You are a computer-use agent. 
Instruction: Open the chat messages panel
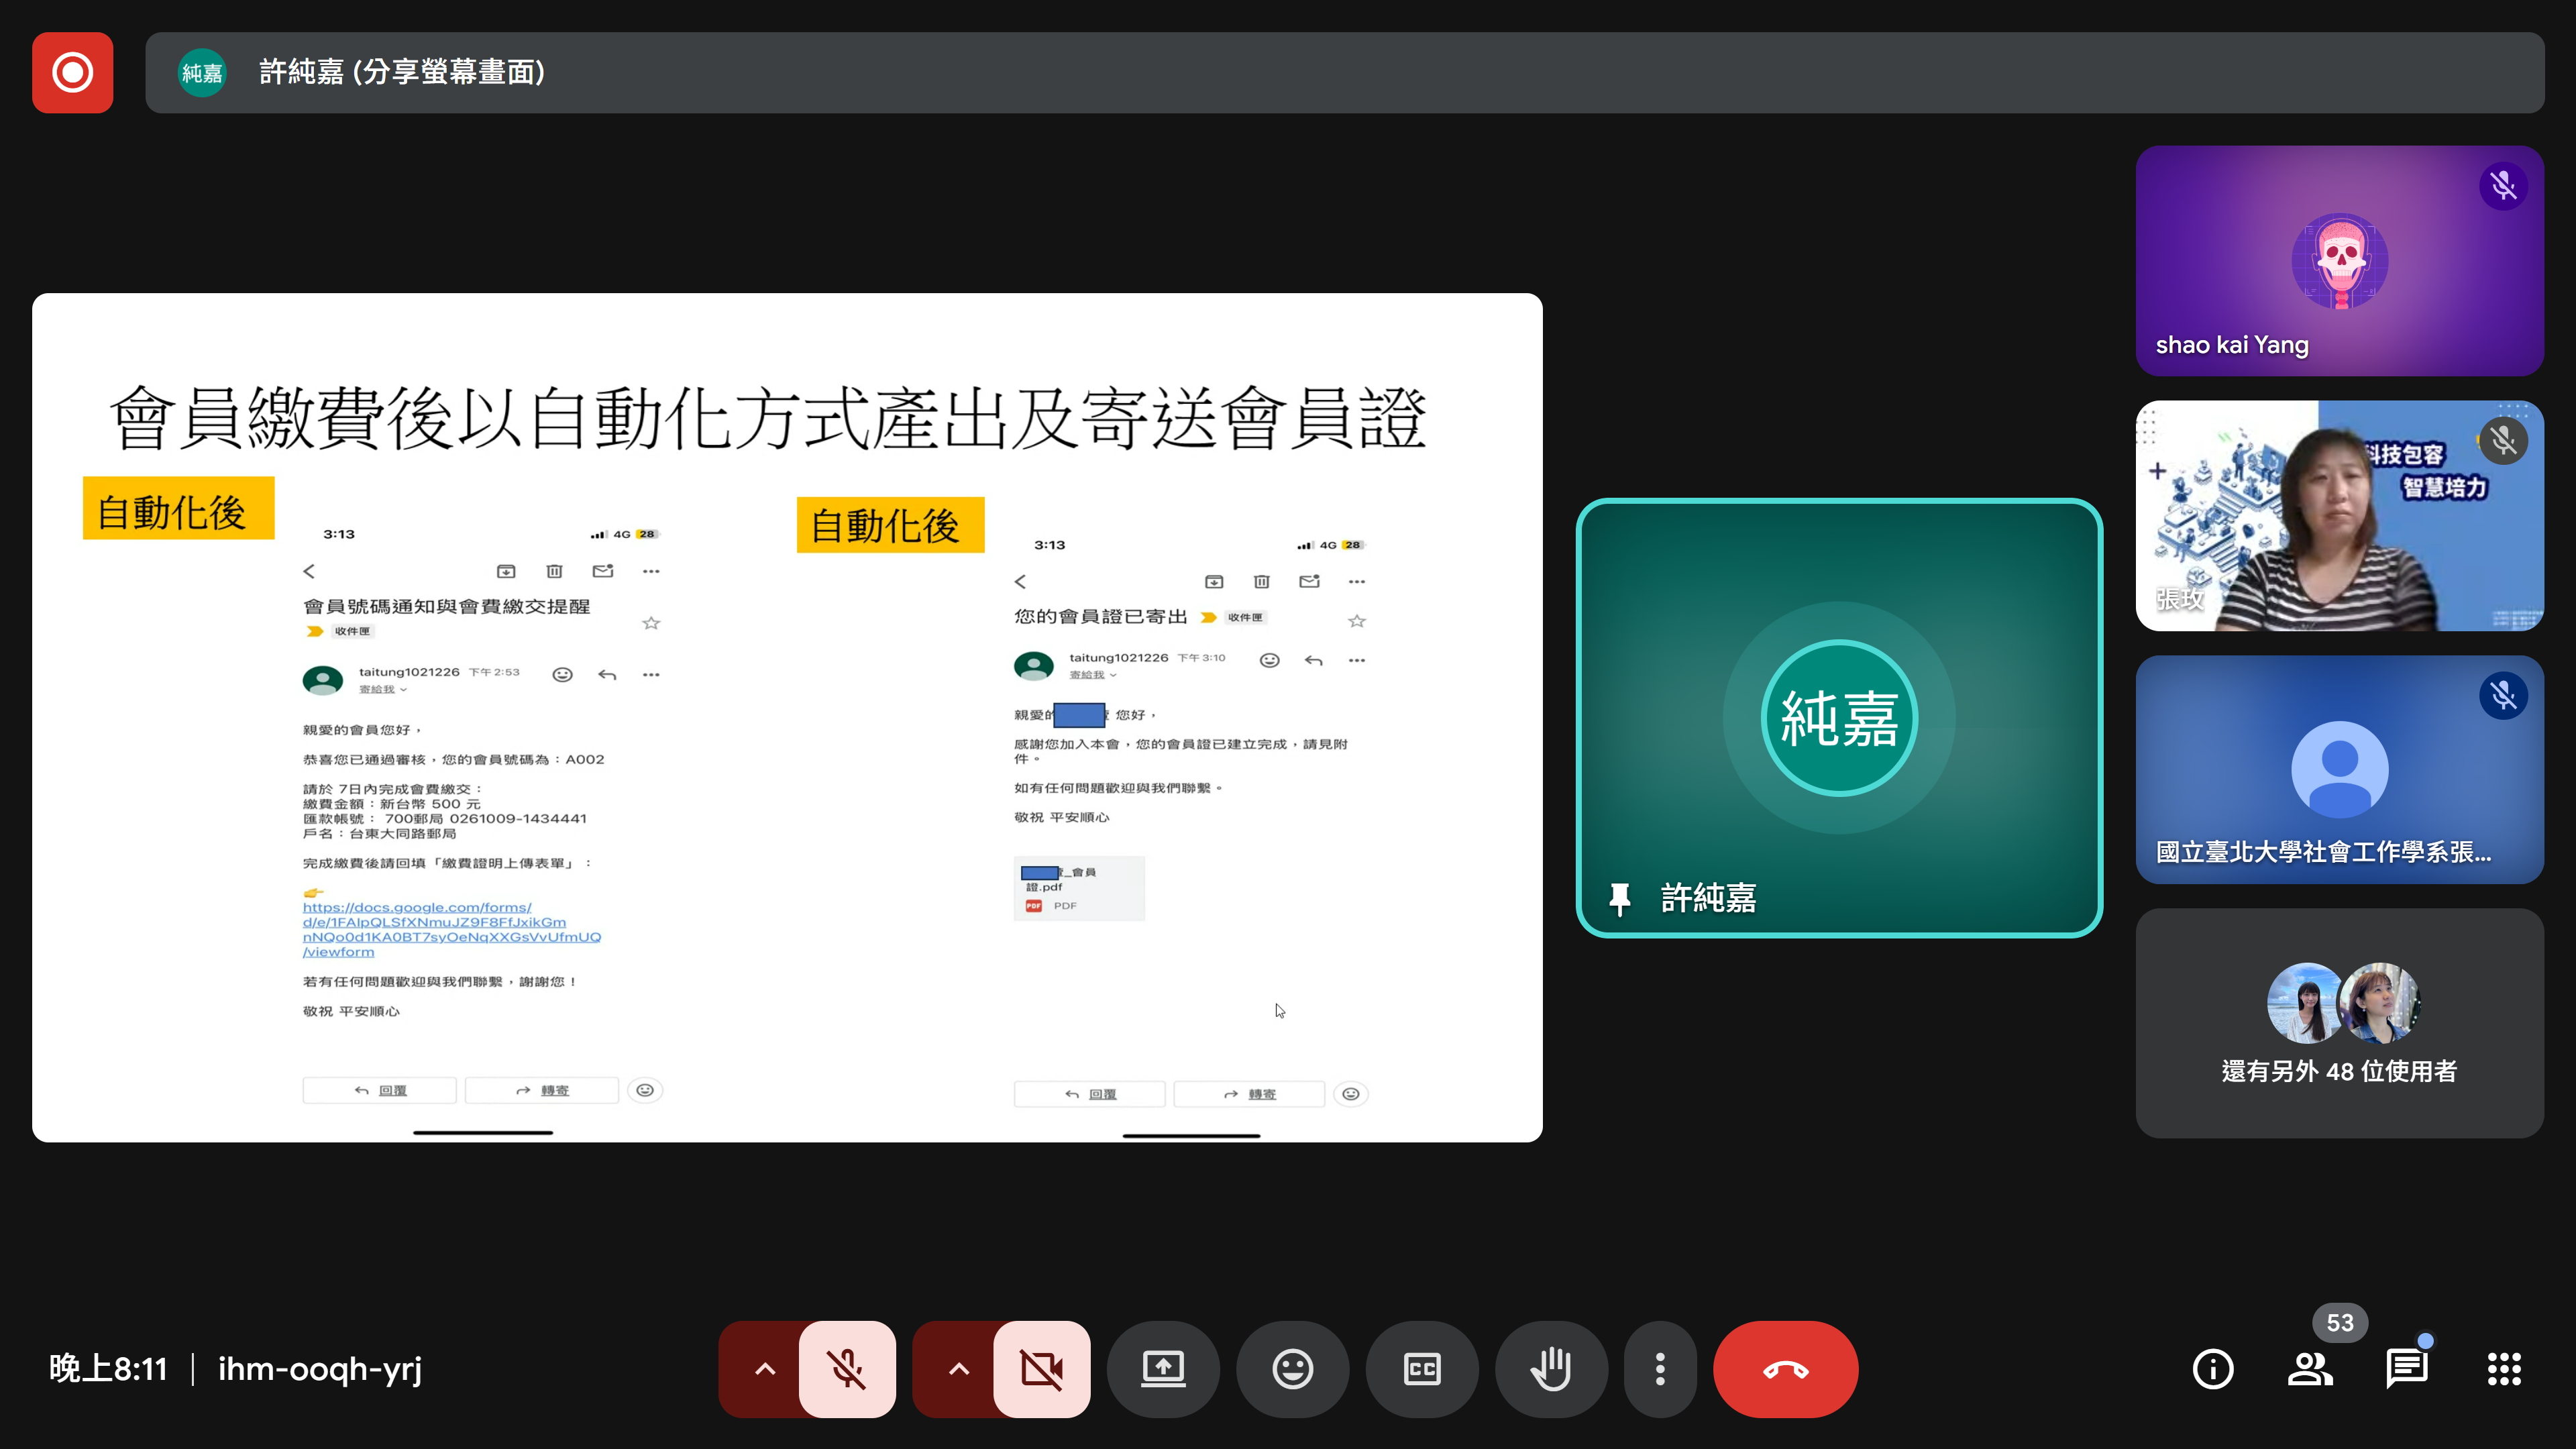2406,1368
